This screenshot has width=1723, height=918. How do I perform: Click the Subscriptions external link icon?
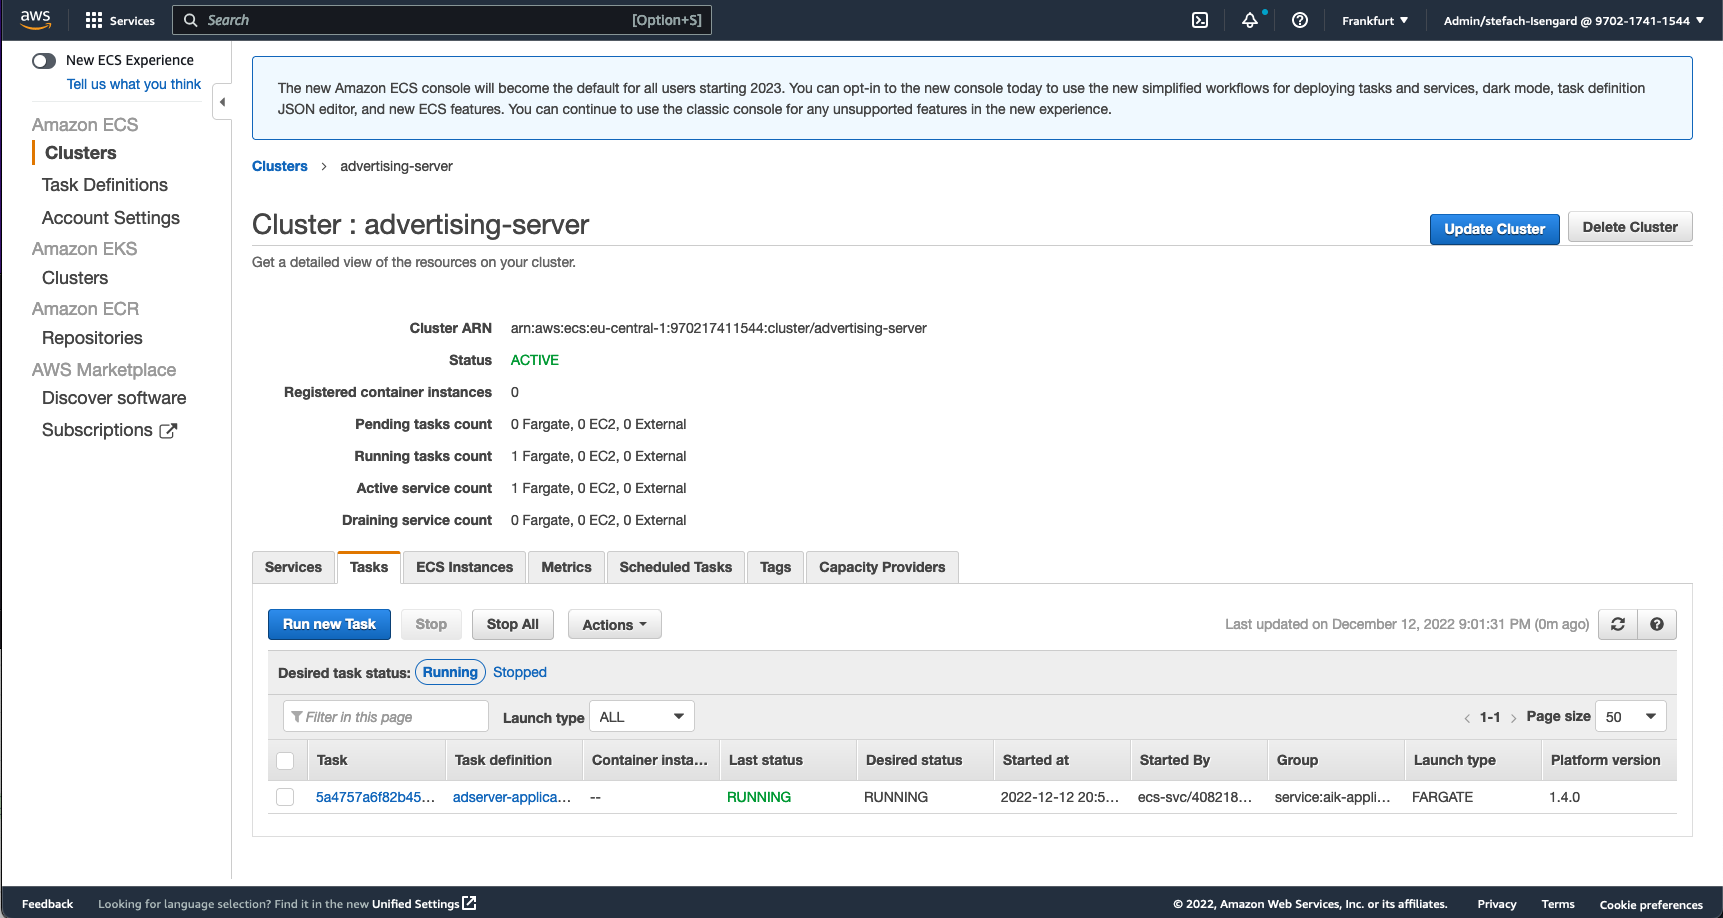tap(168, 431)
